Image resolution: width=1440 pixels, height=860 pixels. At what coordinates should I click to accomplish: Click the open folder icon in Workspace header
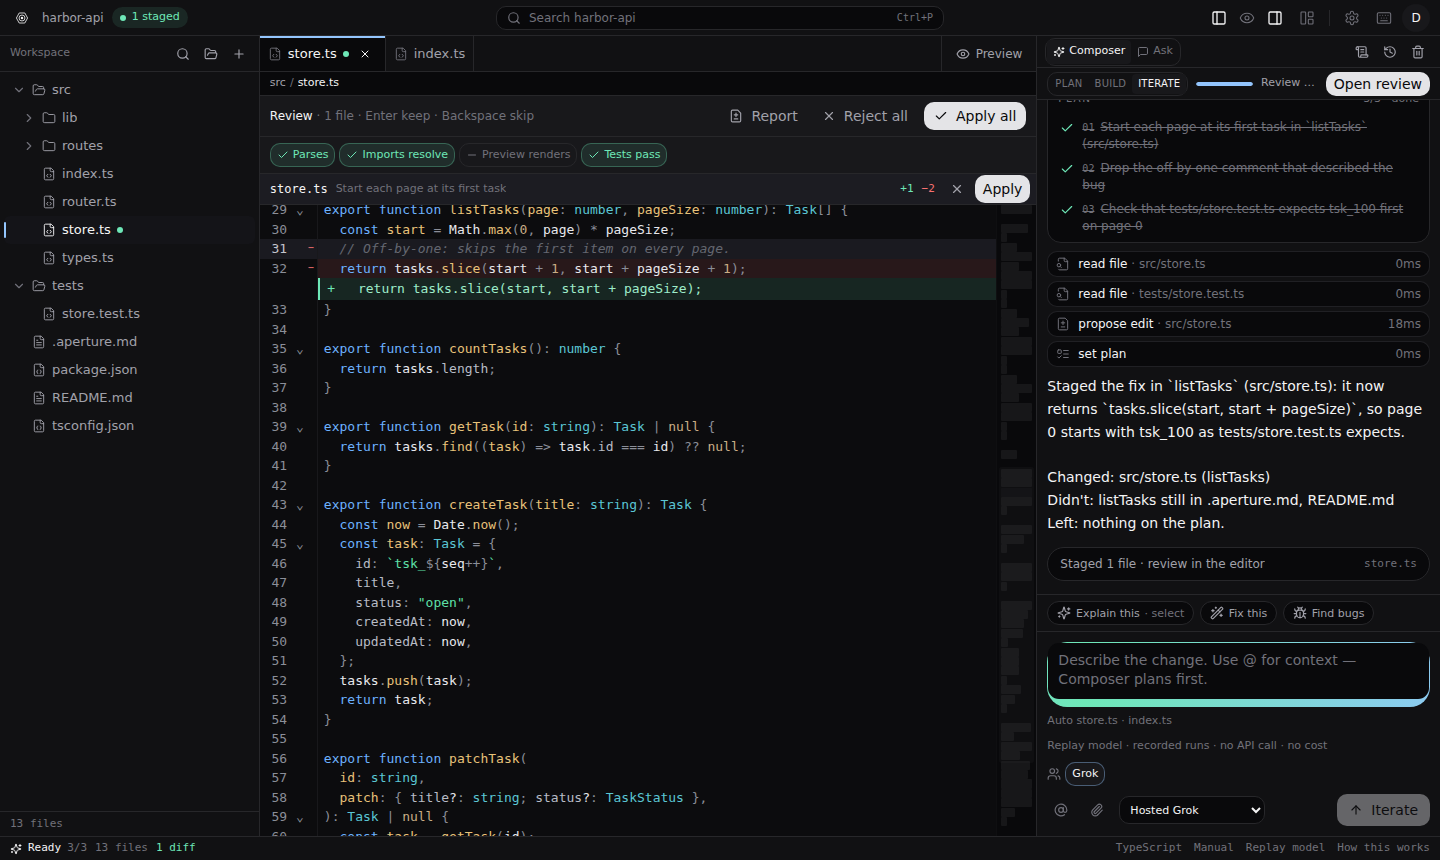pos(211,54)
